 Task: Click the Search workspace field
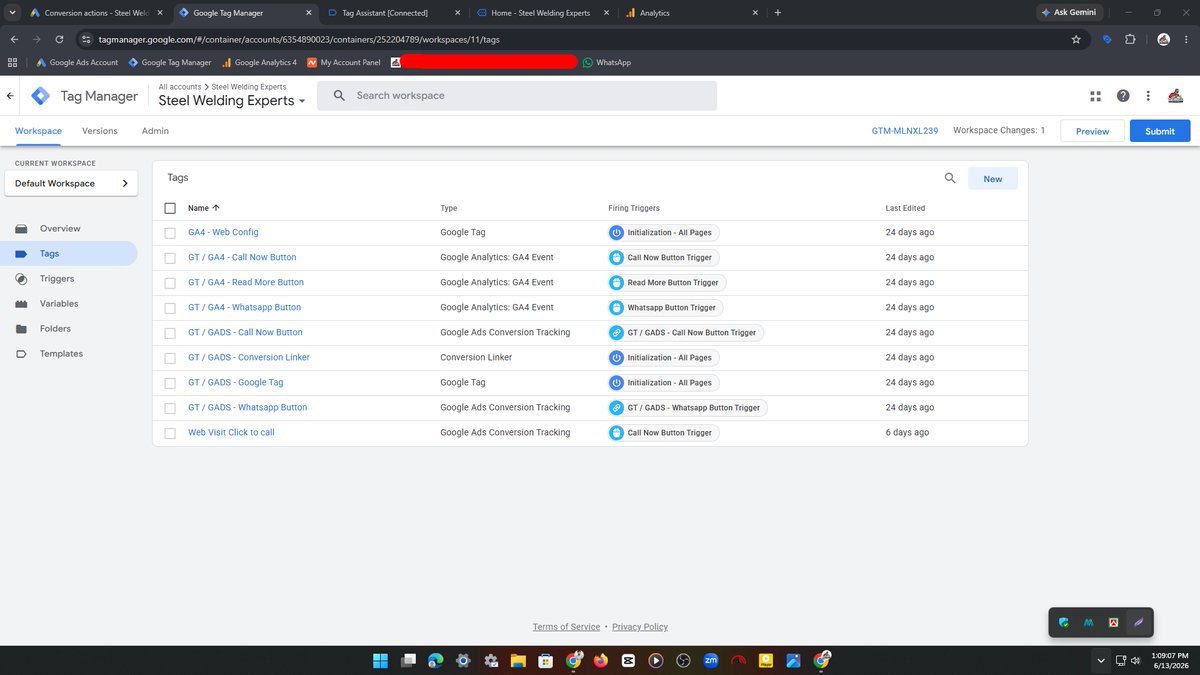coord(517,96)
